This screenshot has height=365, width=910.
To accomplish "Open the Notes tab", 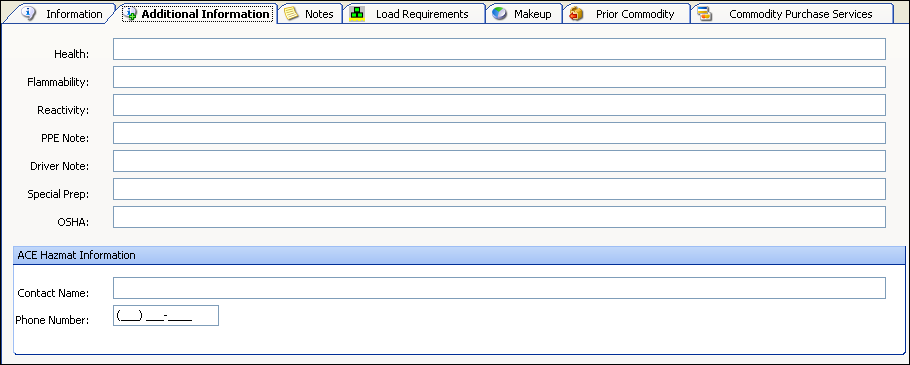I will click(x=310, y=14).
